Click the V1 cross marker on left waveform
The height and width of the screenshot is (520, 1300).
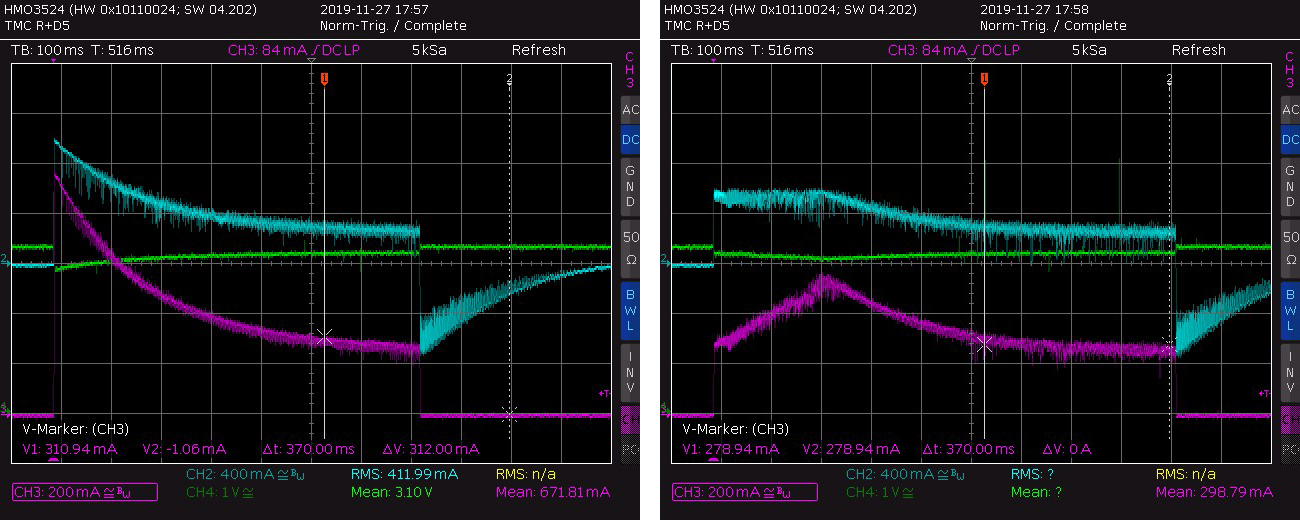coord(324,337)
